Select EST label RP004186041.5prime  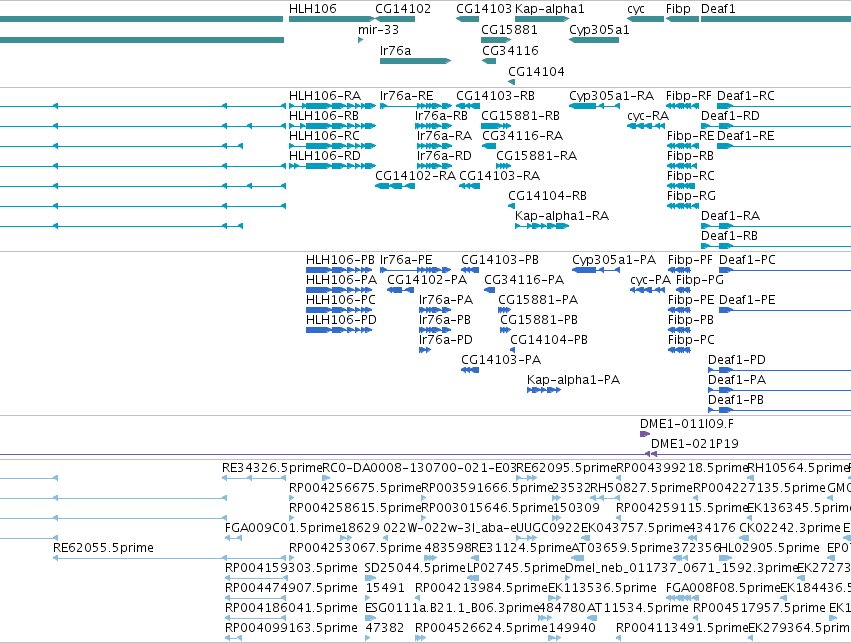click(291, 608)
